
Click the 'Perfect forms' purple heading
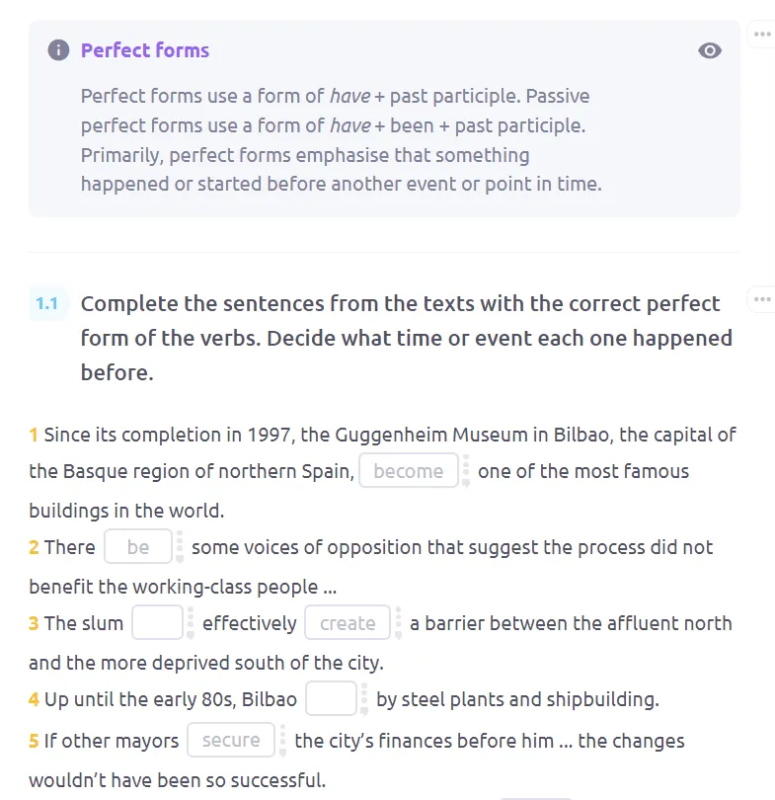tap(145, 51)
